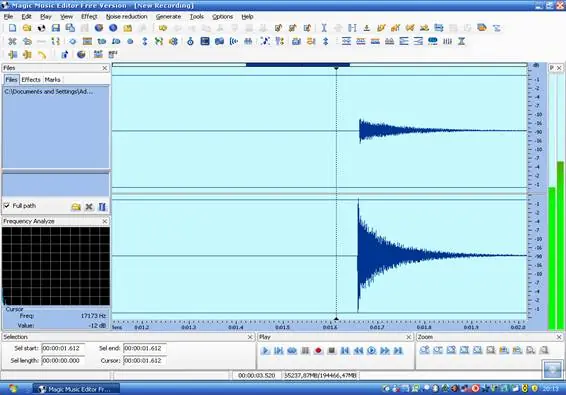Click the dark blue overview scrollbar thumb
This screenshot has height=395, width=566.
(298, 65)
